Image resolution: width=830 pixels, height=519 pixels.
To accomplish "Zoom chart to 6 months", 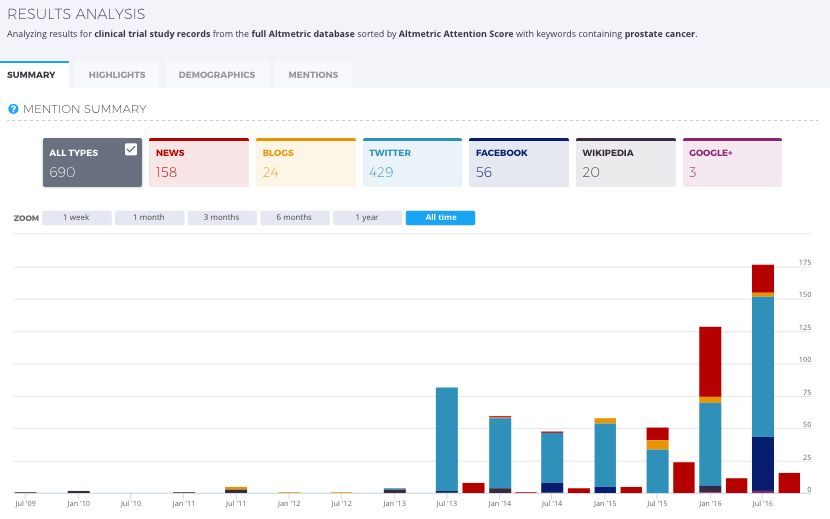I will pyautogui.click(x=295, y=218).
